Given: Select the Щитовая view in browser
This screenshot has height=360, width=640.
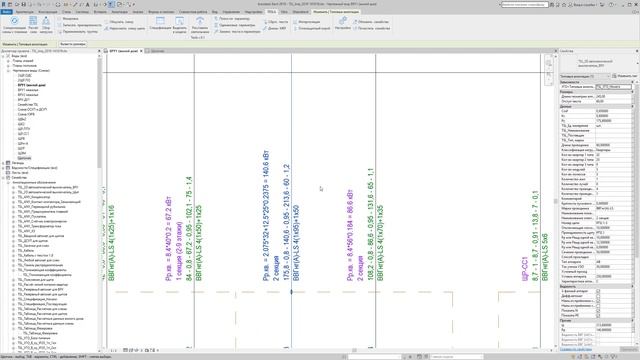Looking at the screenshot, I should (x=24, y=158).
